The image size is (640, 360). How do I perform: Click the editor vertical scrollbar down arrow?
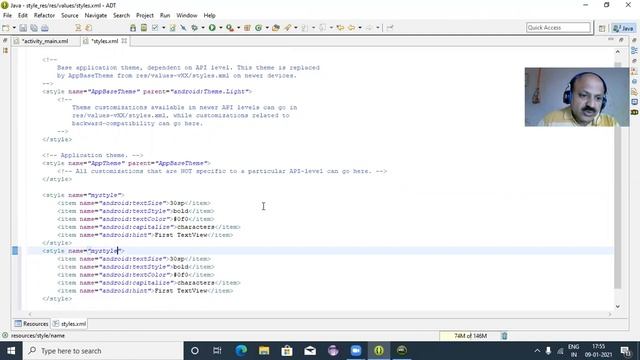(x=618, y=307)
